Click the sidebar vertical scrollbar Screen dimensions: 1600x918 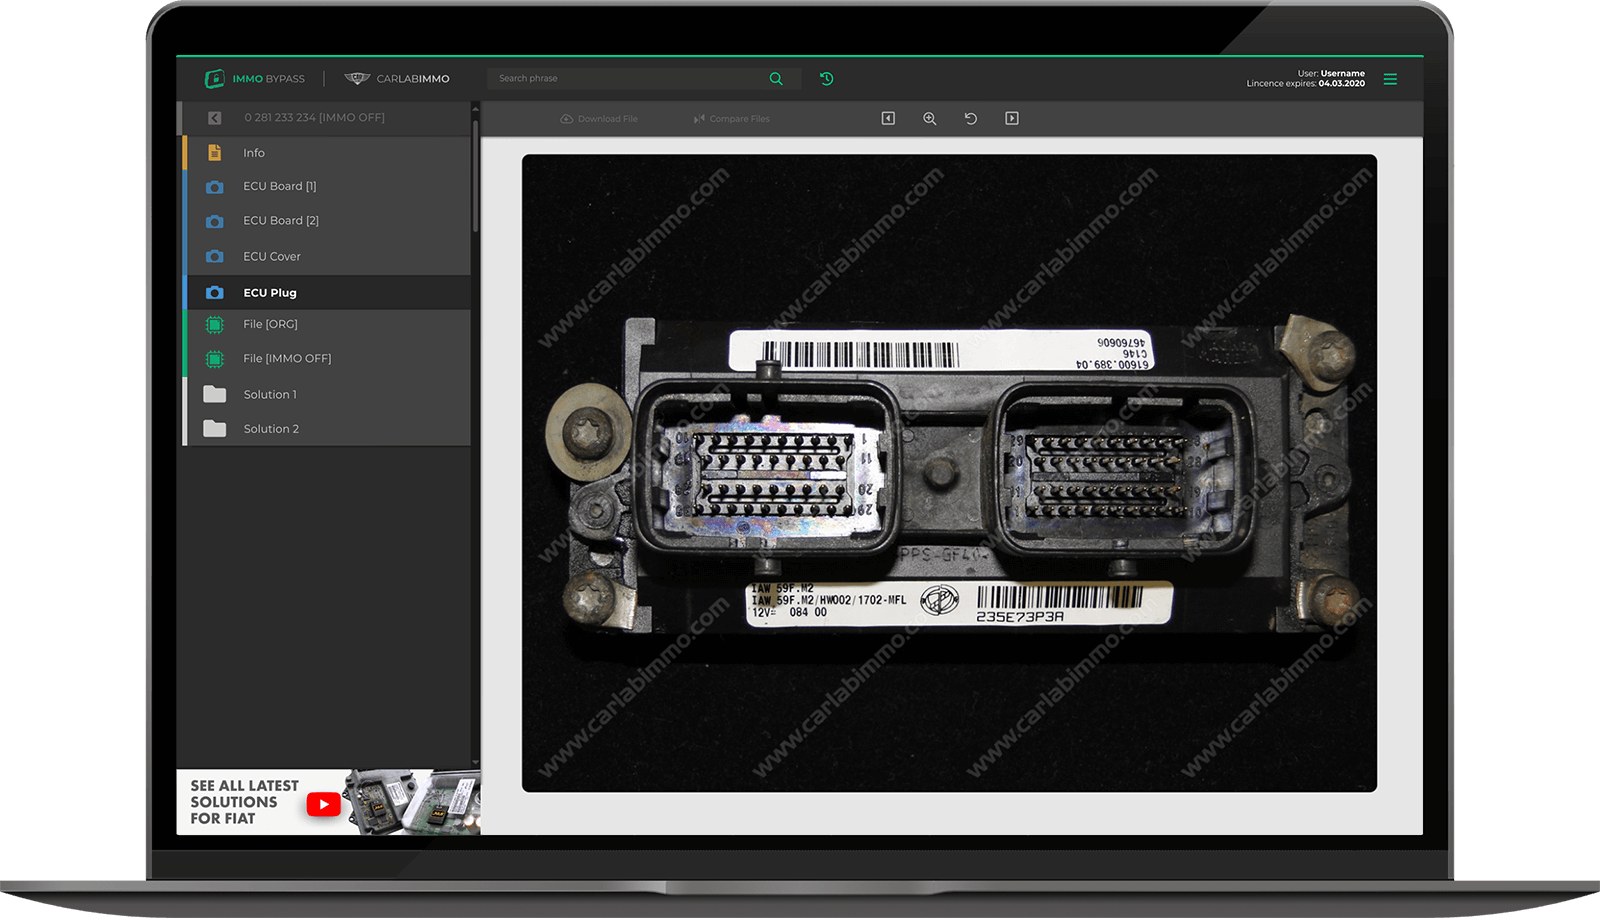tap(475, 176)
